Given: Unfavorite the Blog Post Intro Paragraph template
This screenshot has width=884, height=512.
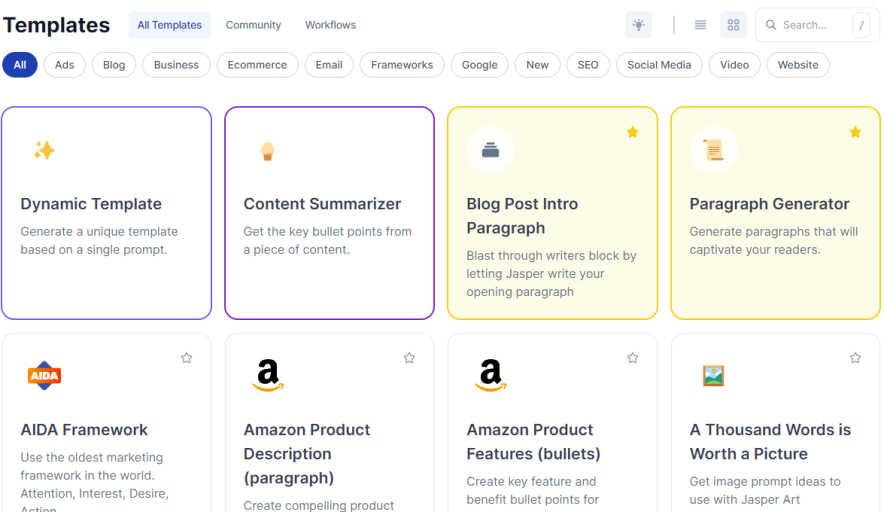Looking at the screenshot, I should coord(632,132).
